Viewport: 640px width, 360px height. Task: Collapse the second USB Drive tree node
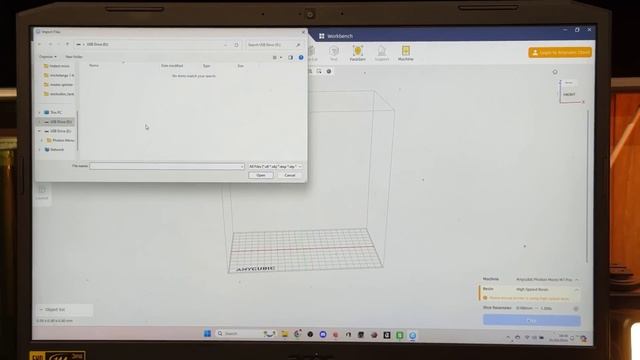point(40,131)
